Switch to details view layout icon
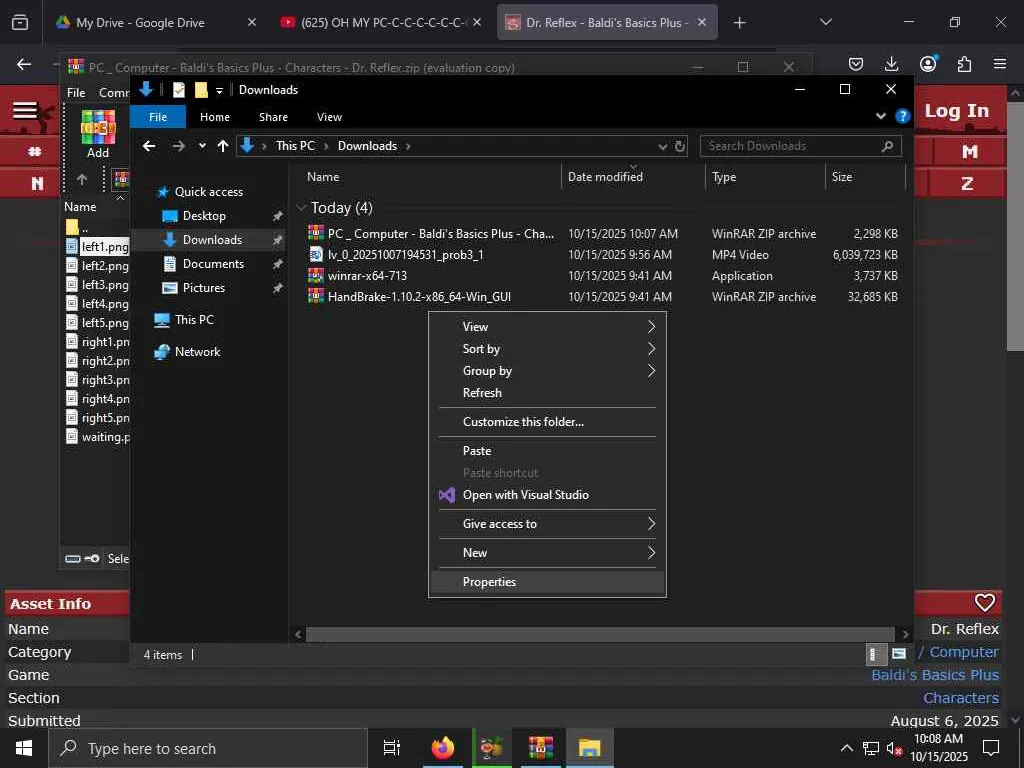This screenshot has height=768, width=1024. click(x=875, y=654)
